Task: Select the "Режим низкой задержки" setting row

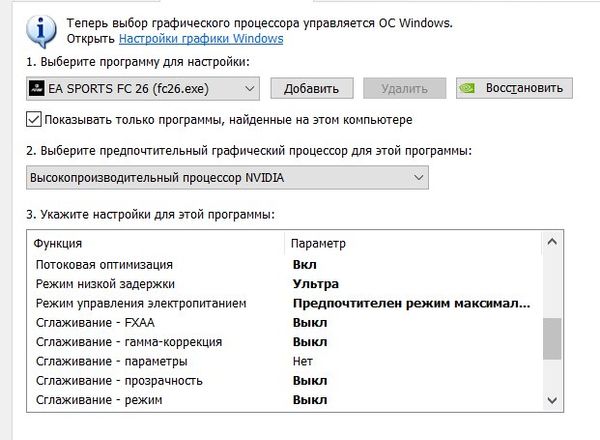Action: [104, 284]
